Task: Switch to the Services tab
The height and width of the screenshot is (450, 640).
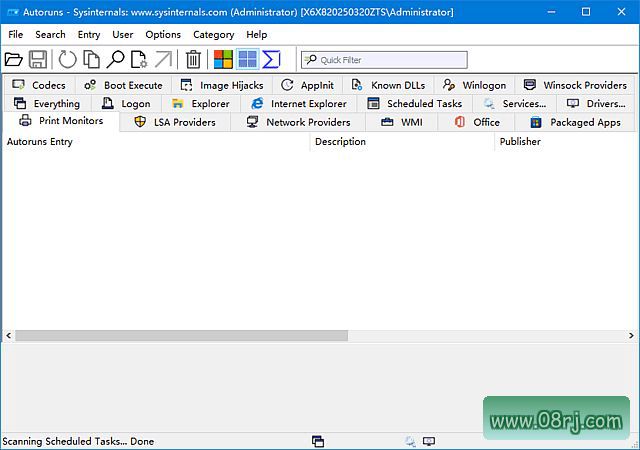Action: coord(515,104)
